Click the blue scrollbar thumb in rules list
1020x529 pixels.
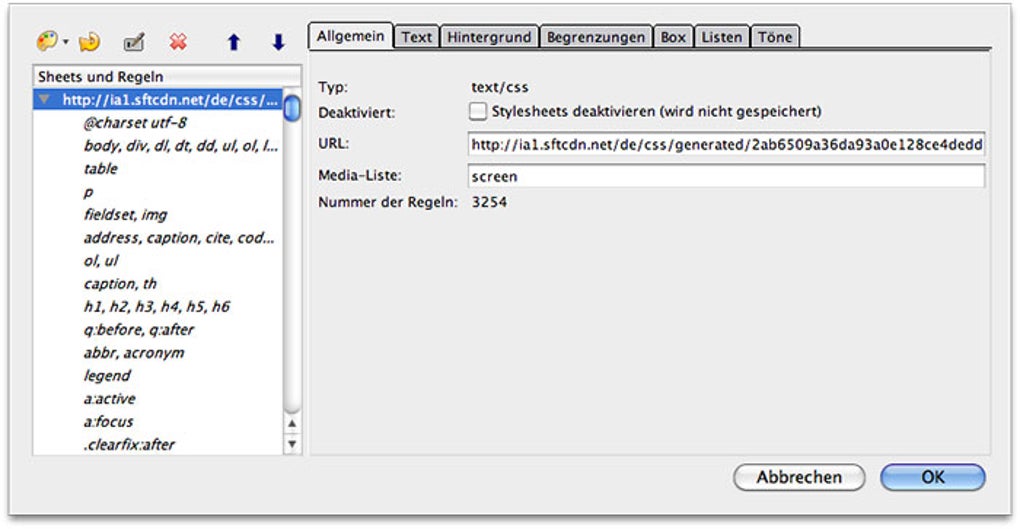click(x=292, y=108)
